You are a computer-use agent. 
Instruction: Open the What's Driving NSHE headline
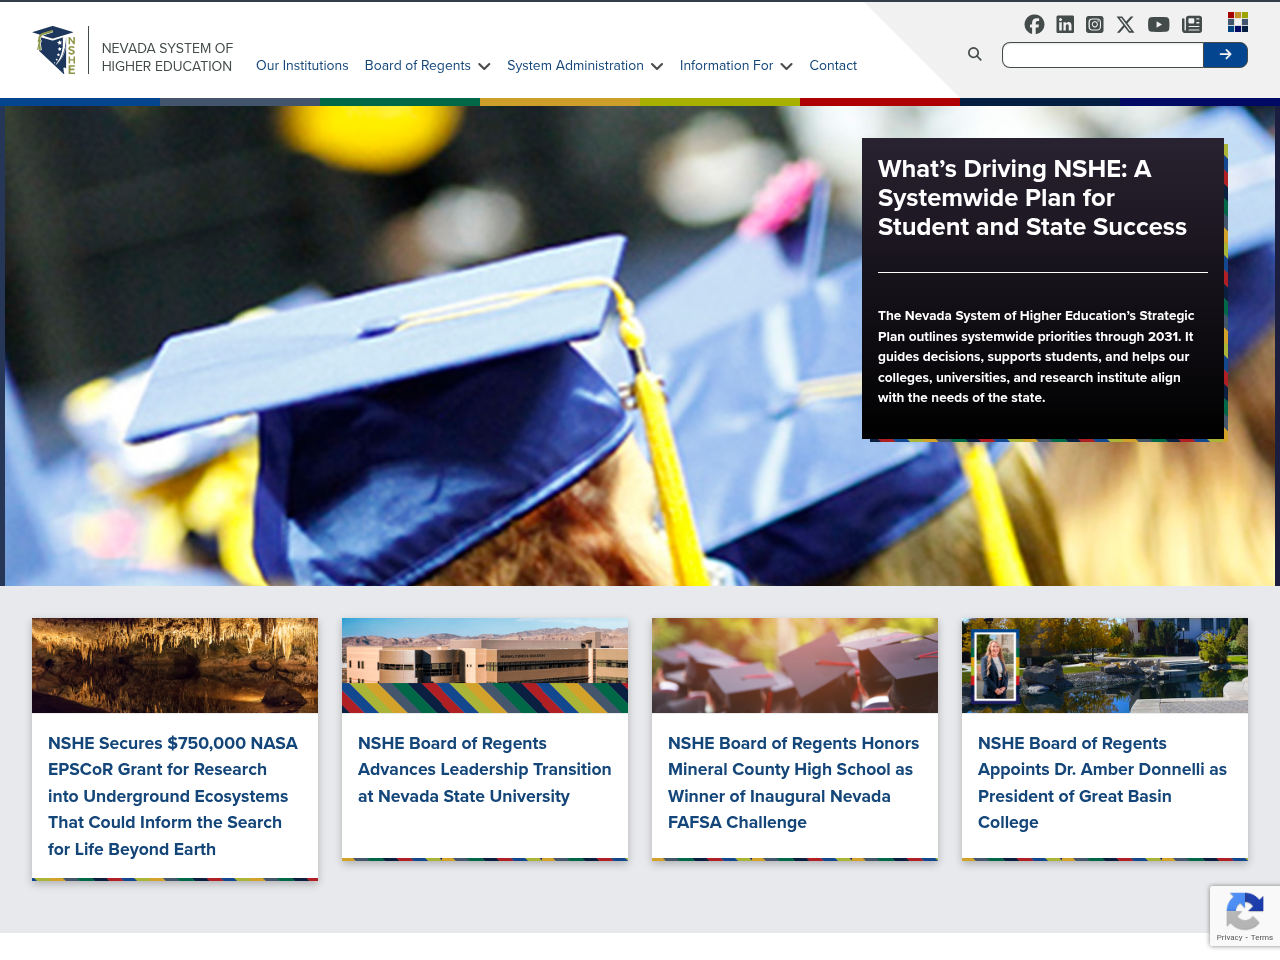click(x=1032, y=198)
